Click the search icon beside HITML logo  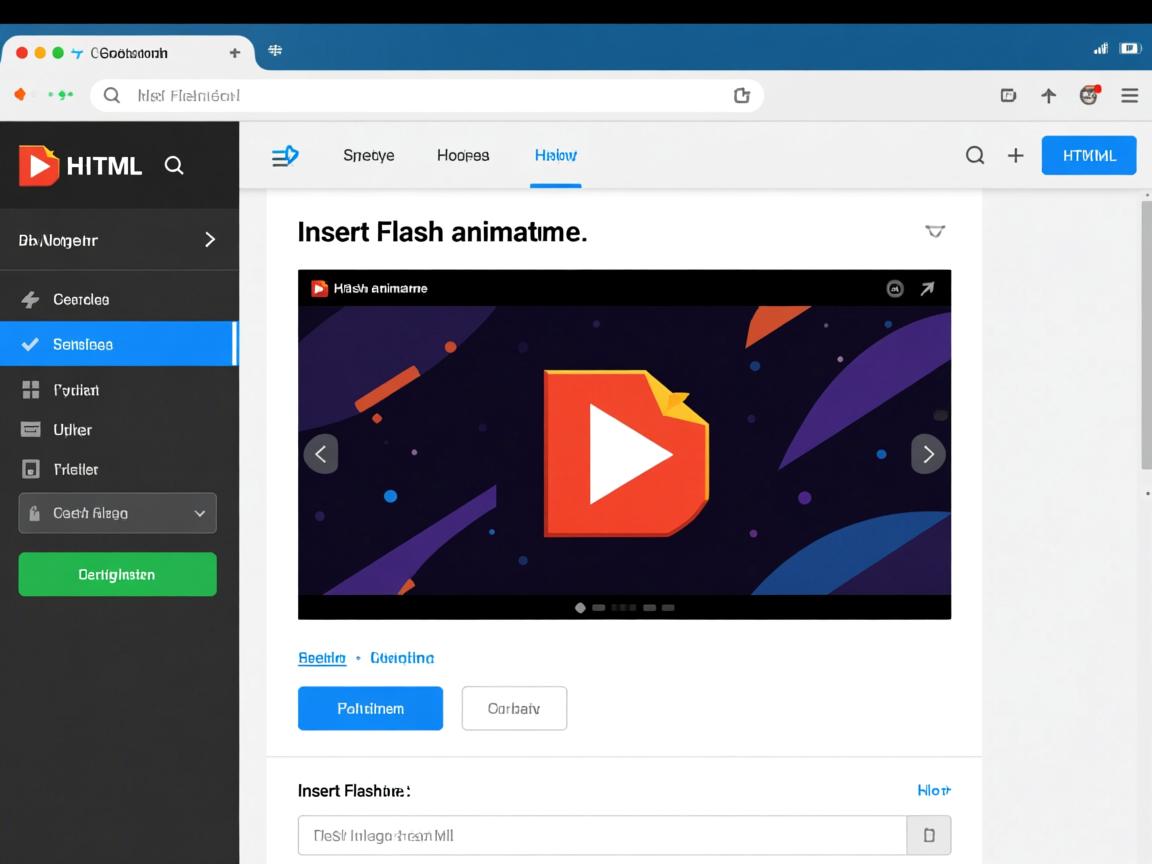174,165
